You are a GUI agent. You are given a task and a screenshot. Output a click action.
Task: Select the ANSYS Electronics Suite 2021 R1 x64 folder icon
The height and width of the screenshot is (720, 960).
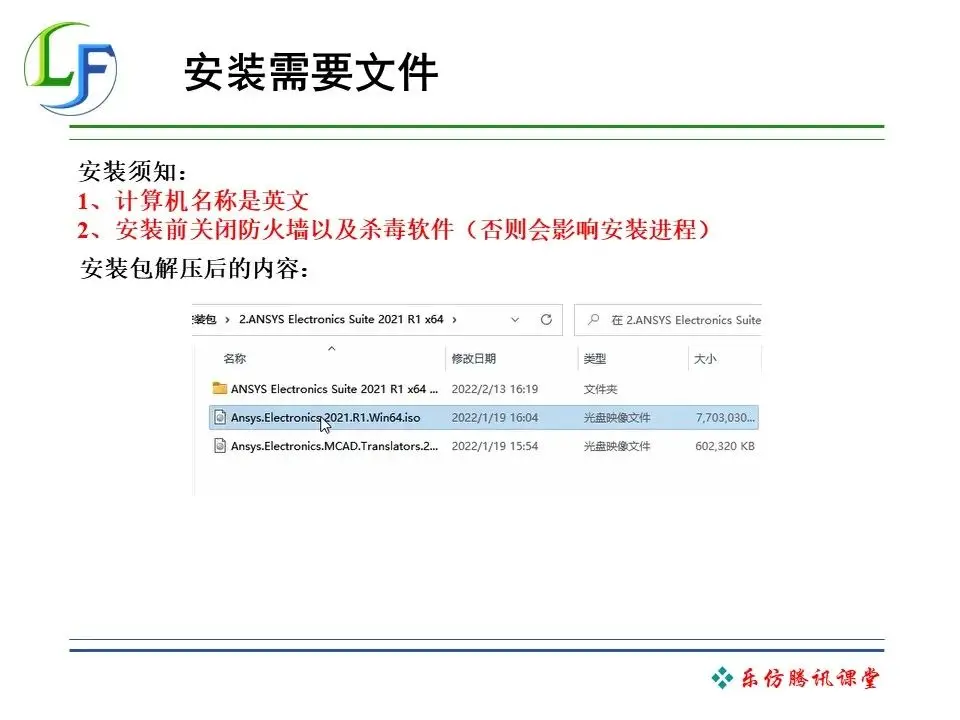(220, 388)
